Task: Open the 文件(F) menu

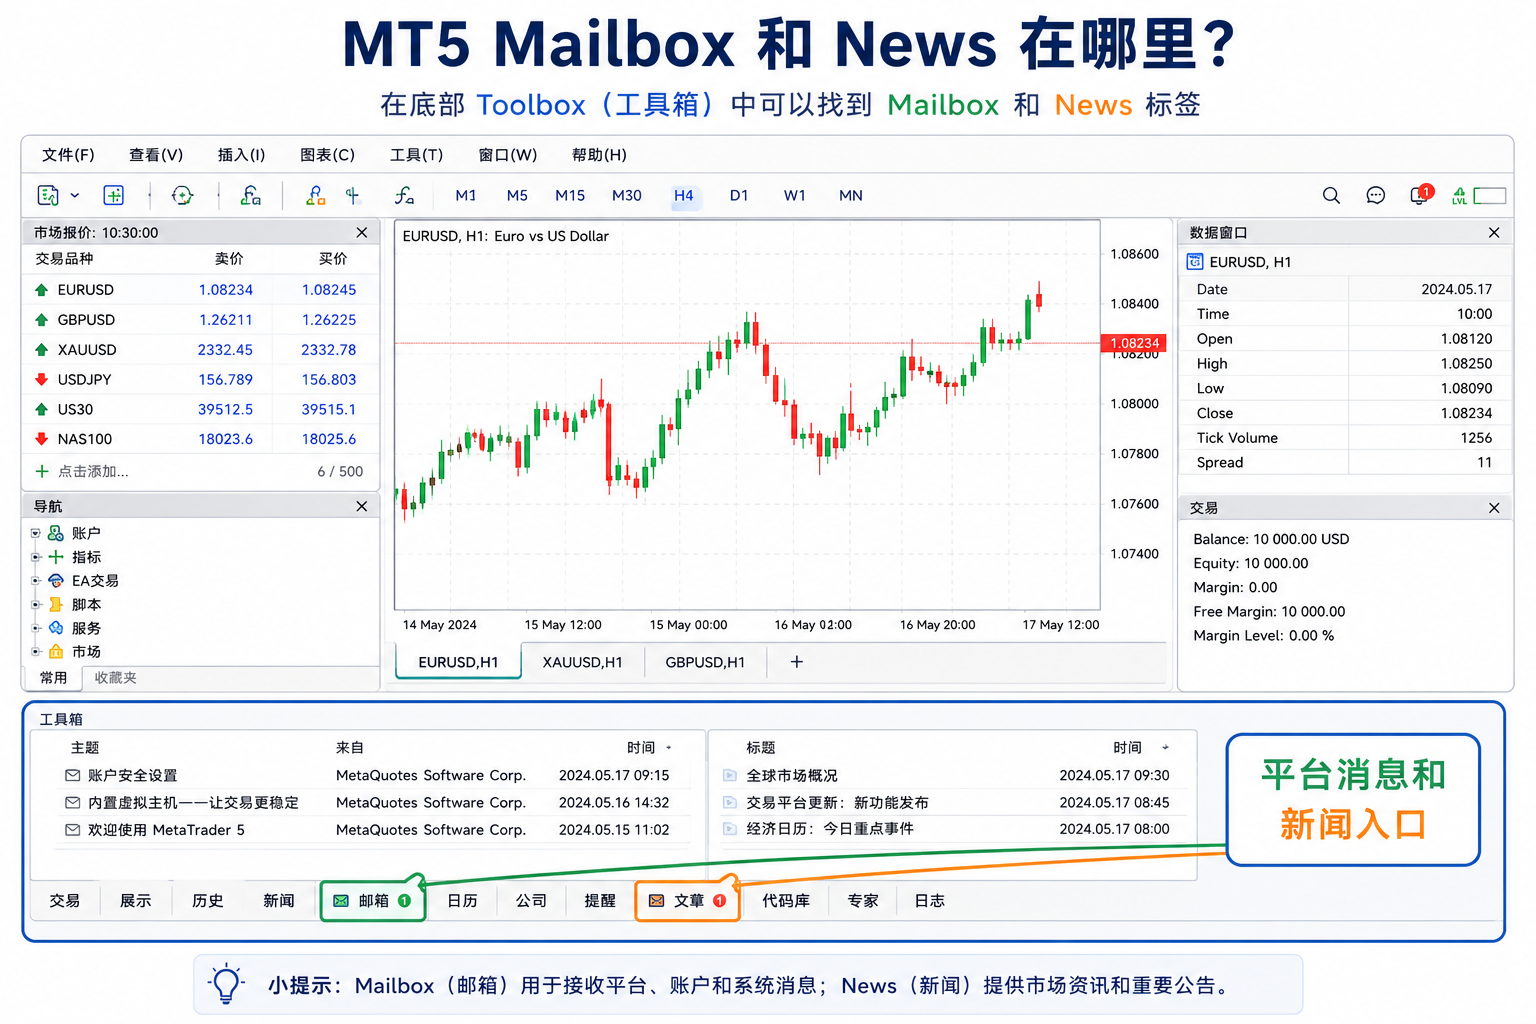Action: click(68, 155)
